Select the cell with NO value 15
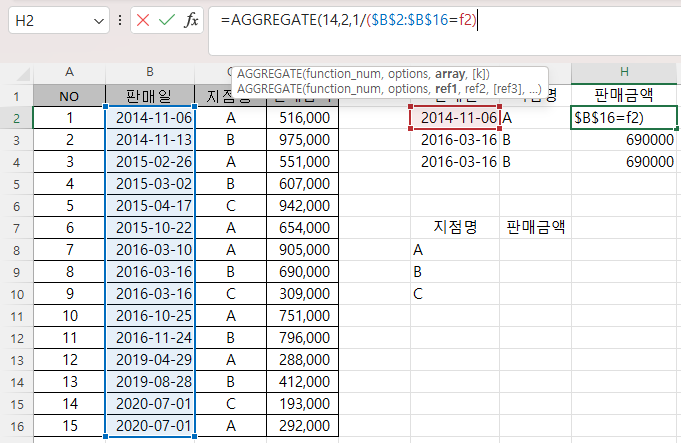The image size is (681, 443). (x=69, y=426)
